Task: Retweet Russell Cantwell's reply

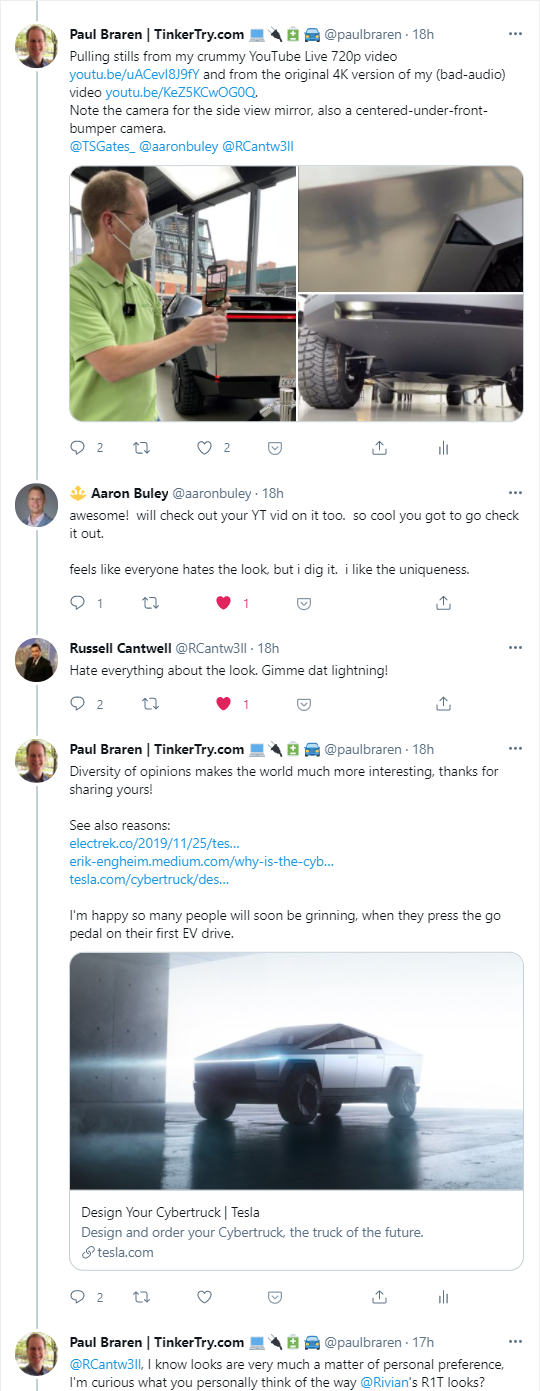Action: point(150,704)
